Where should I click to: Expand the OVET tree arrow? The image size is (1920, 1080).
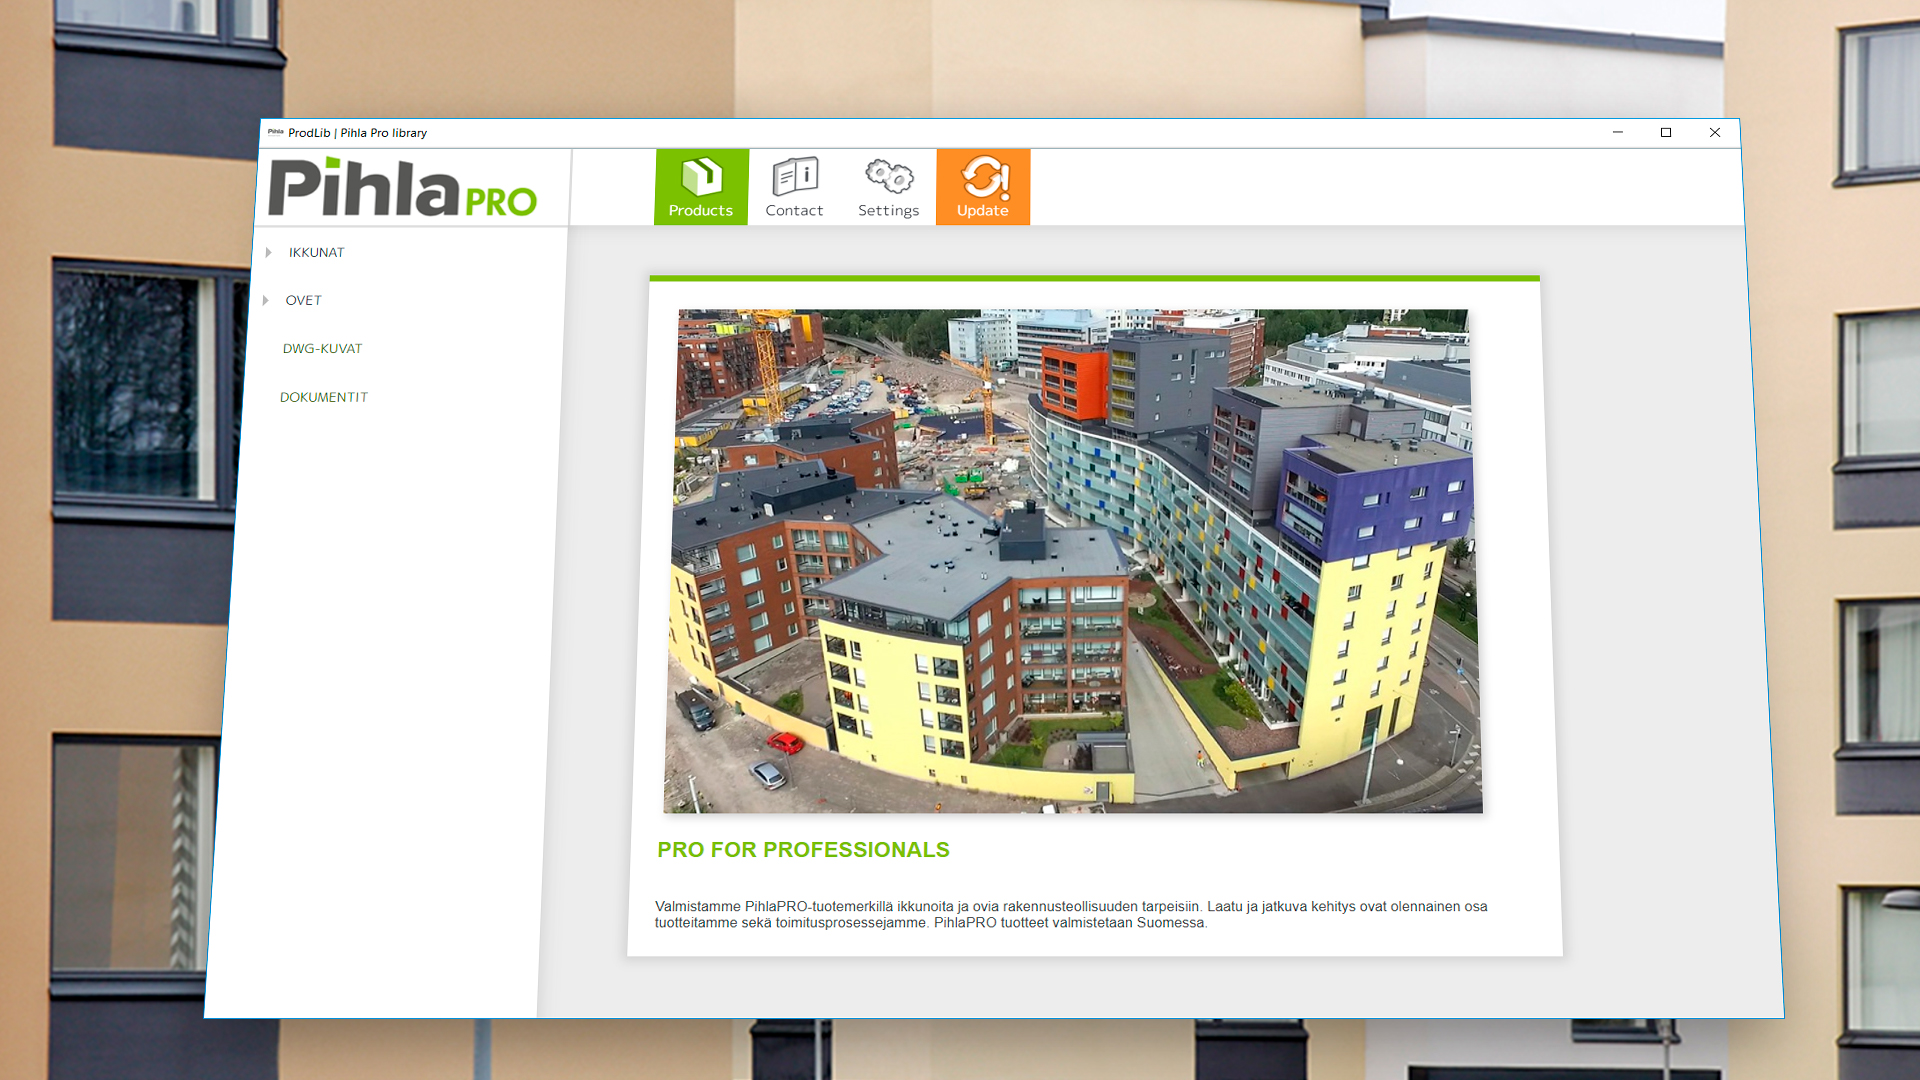tap(266, 301)
